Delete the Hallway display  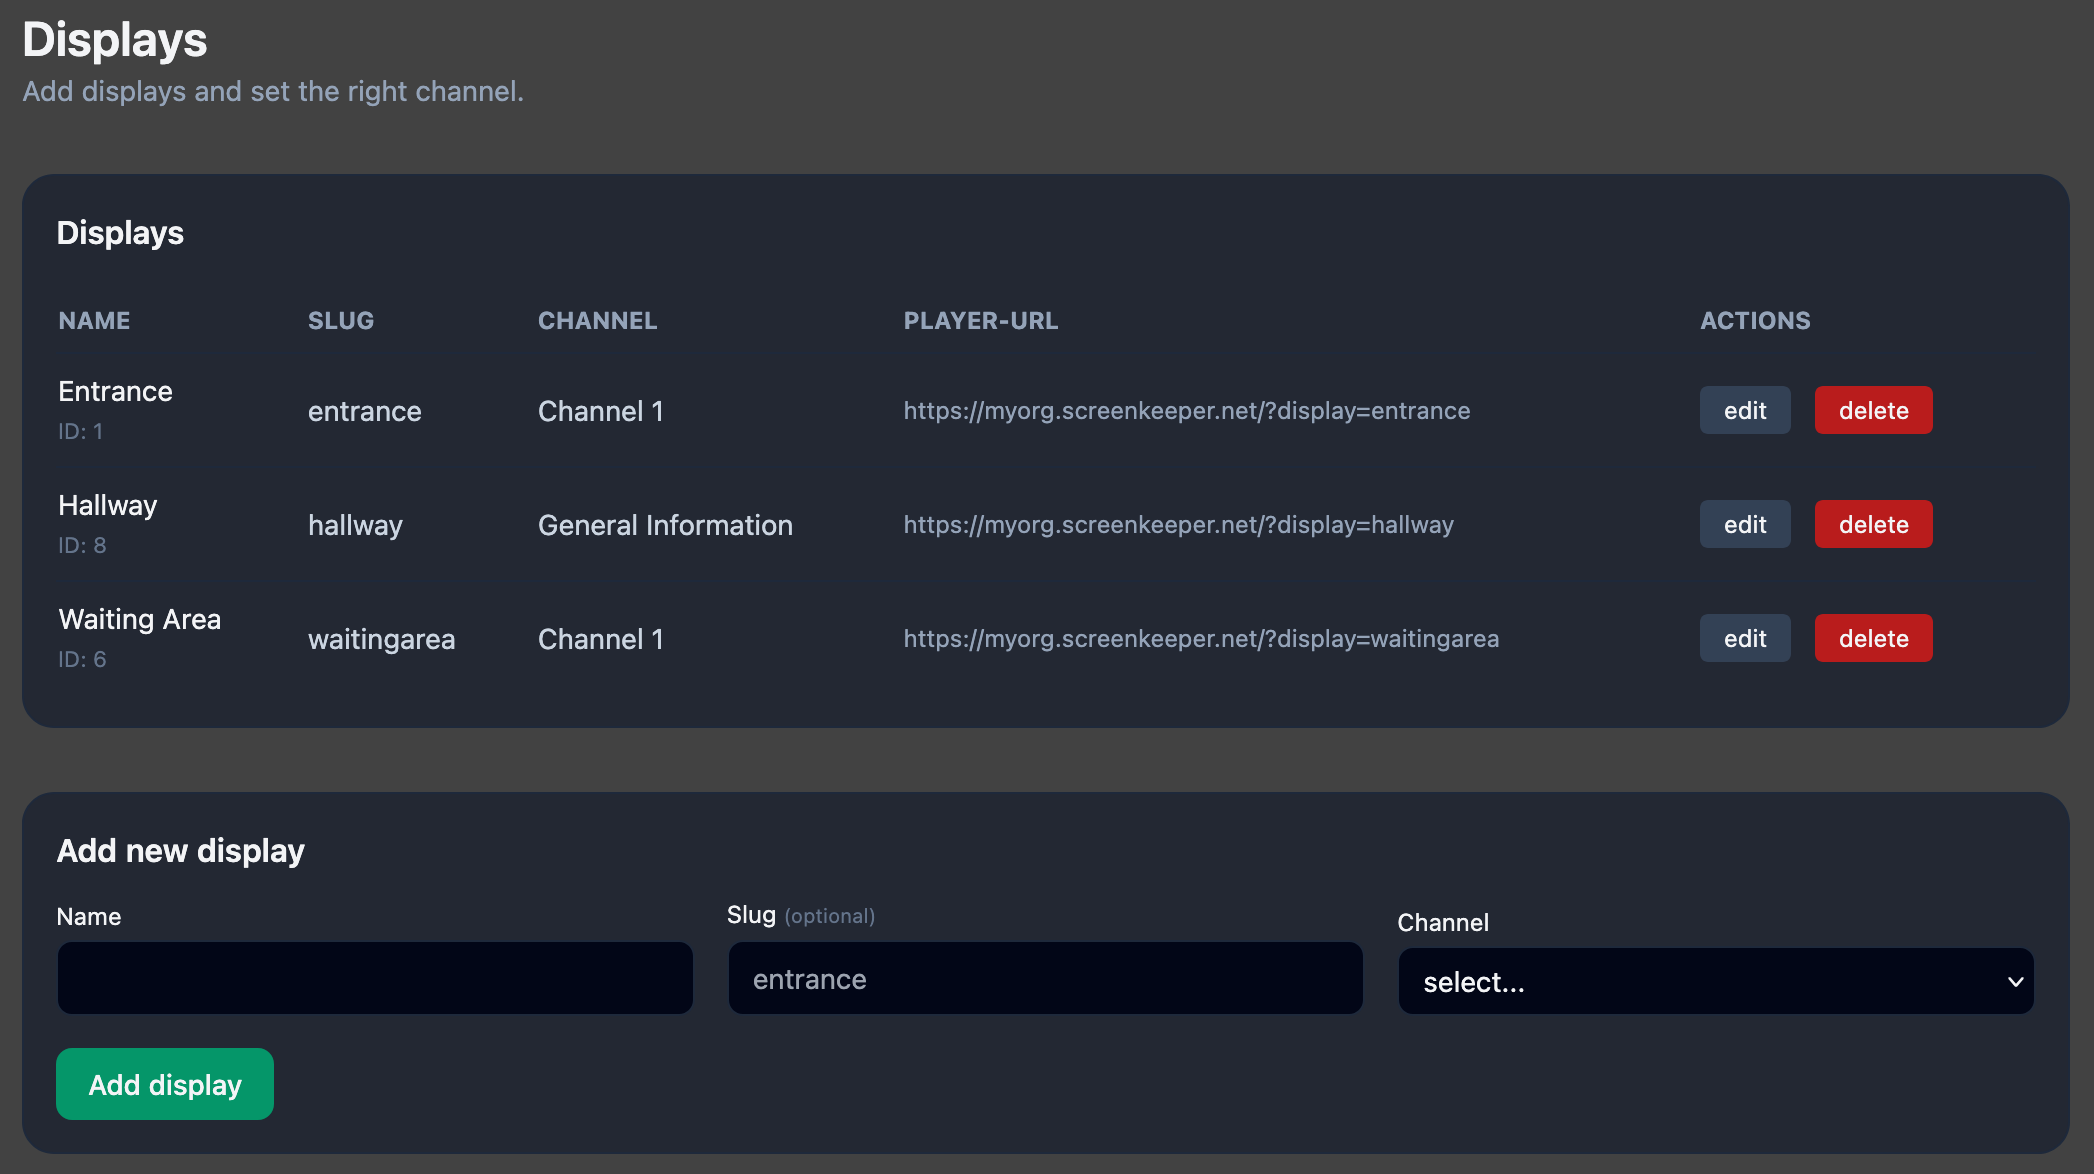[x=1873, y=524]
